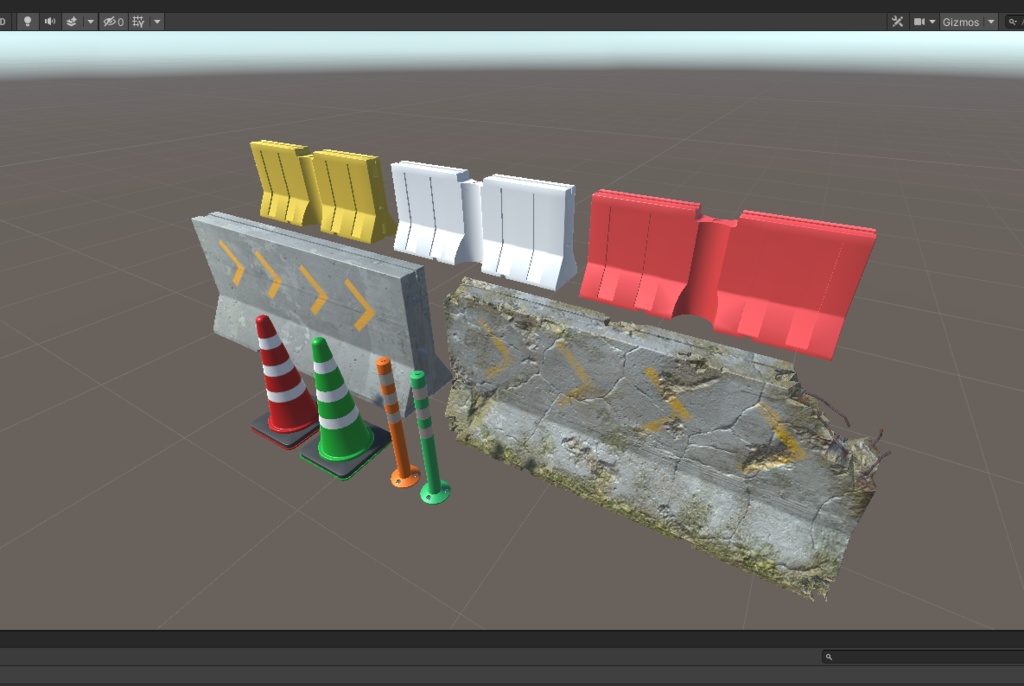Open the camera settings dropdown arrow
The height and width of the screenshot is (686, 1024).
click(x=932, y=21)
